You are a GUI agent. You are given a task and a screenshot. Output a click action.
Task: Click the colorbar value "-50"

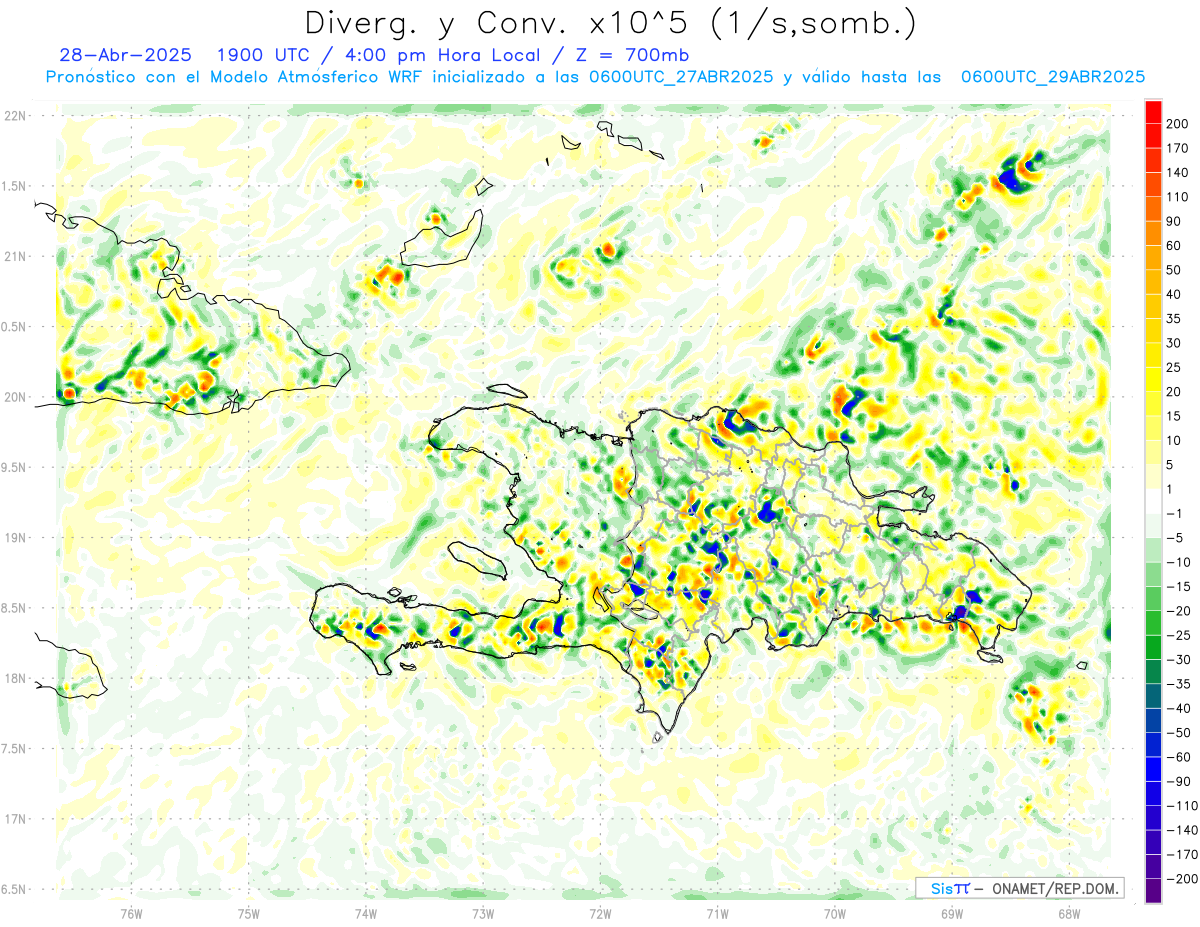(1178, 732)
